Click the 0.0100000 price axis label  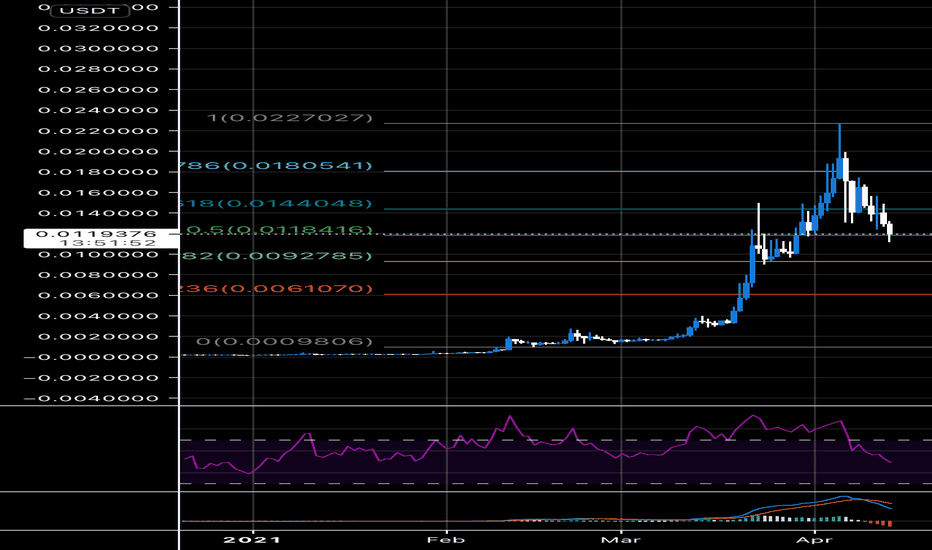(x=99, y=254)
